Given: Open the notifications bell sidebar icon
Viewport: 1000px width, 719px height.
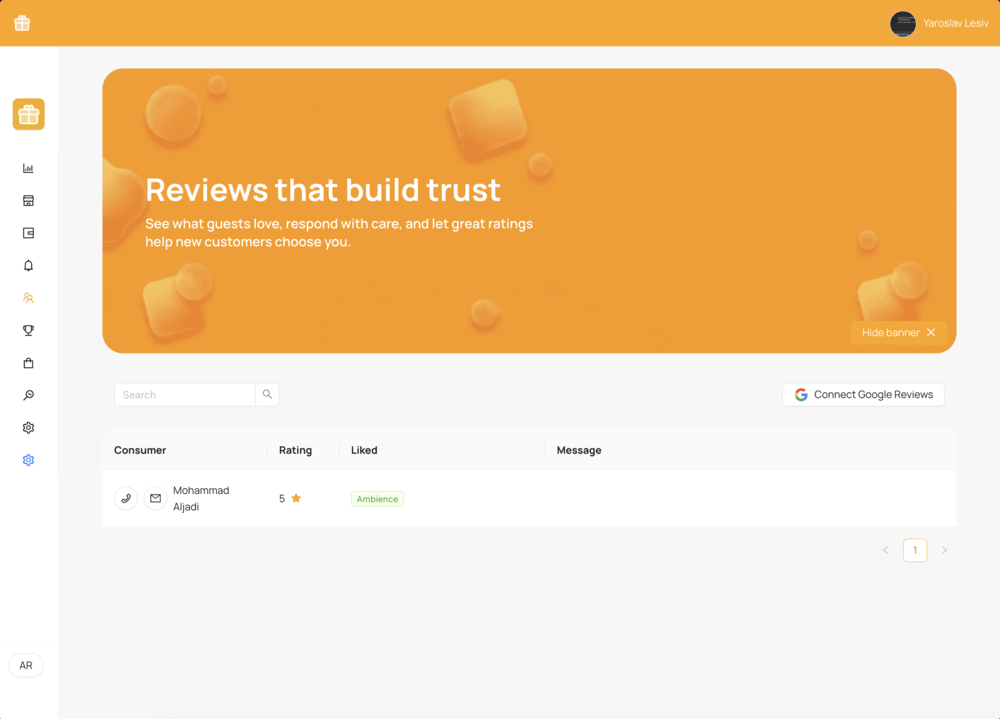Looking at the screenshot, I should (x=28, y=265).
